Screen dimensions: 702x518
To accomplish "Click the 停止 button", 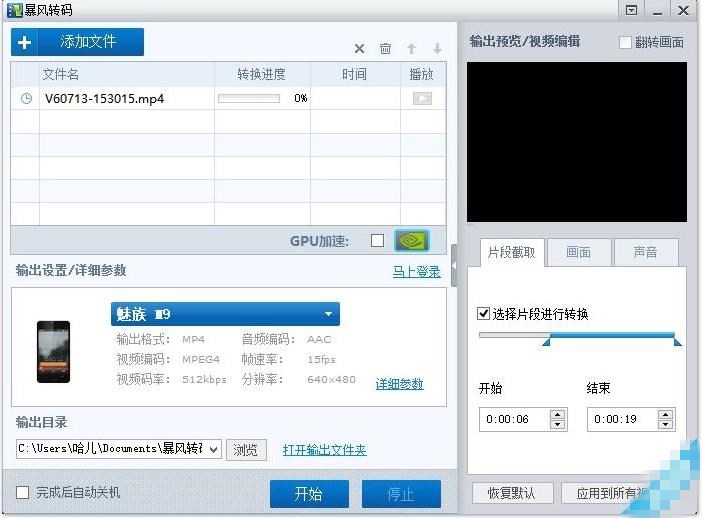I will tap(401, 494).
